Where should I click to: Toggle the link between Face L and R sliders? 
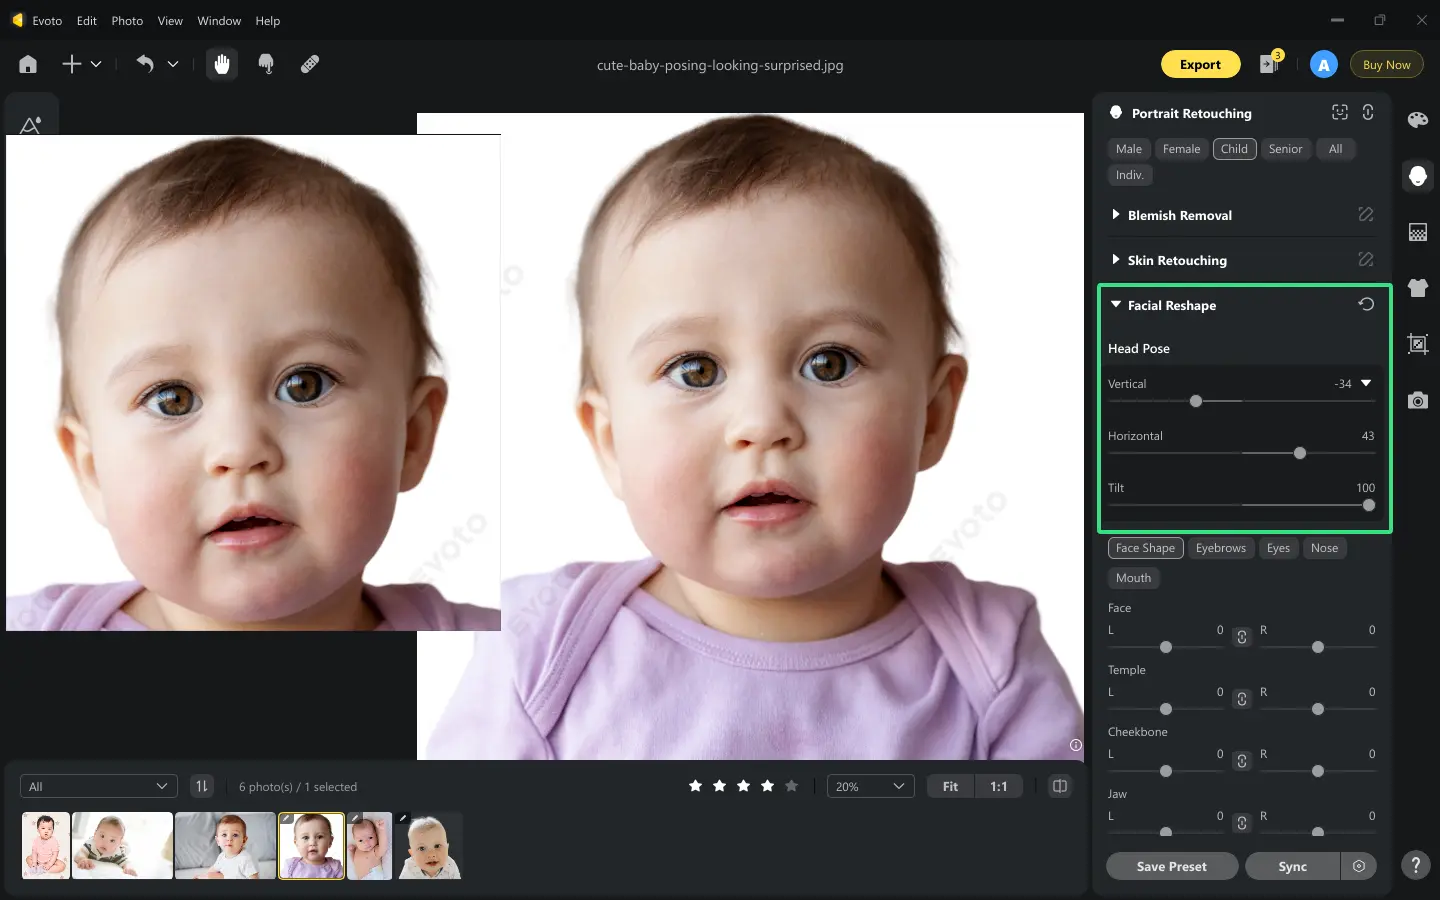click(1241, 637)
